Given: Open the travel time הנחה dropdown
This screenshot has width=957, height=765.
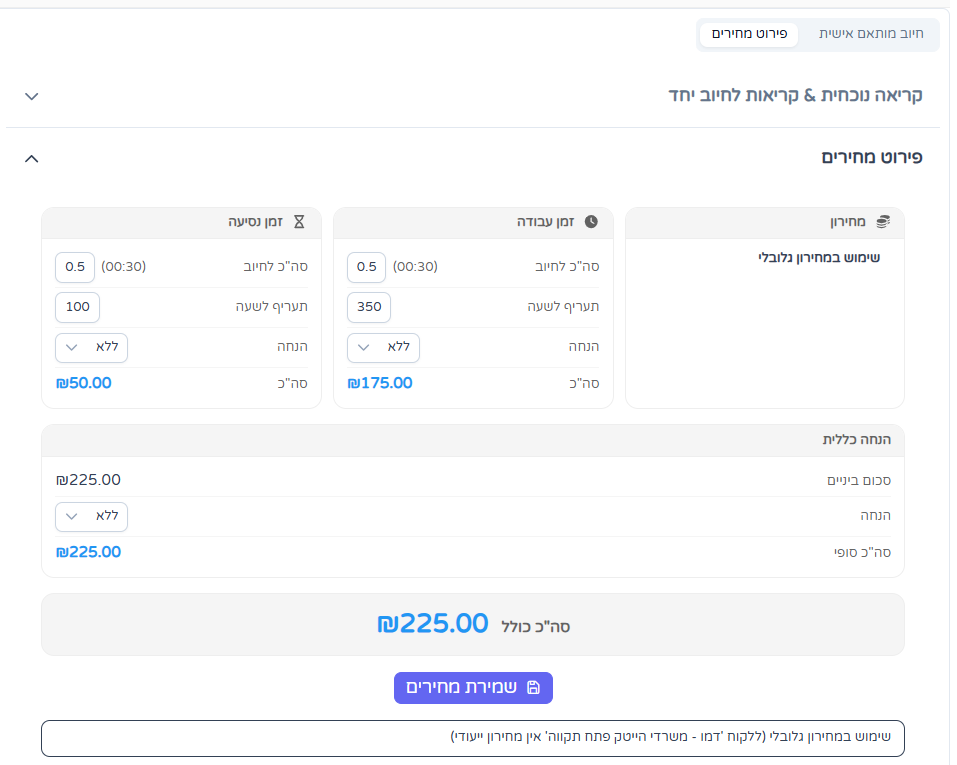Looking at the screenshot, I should pos(92,347).
